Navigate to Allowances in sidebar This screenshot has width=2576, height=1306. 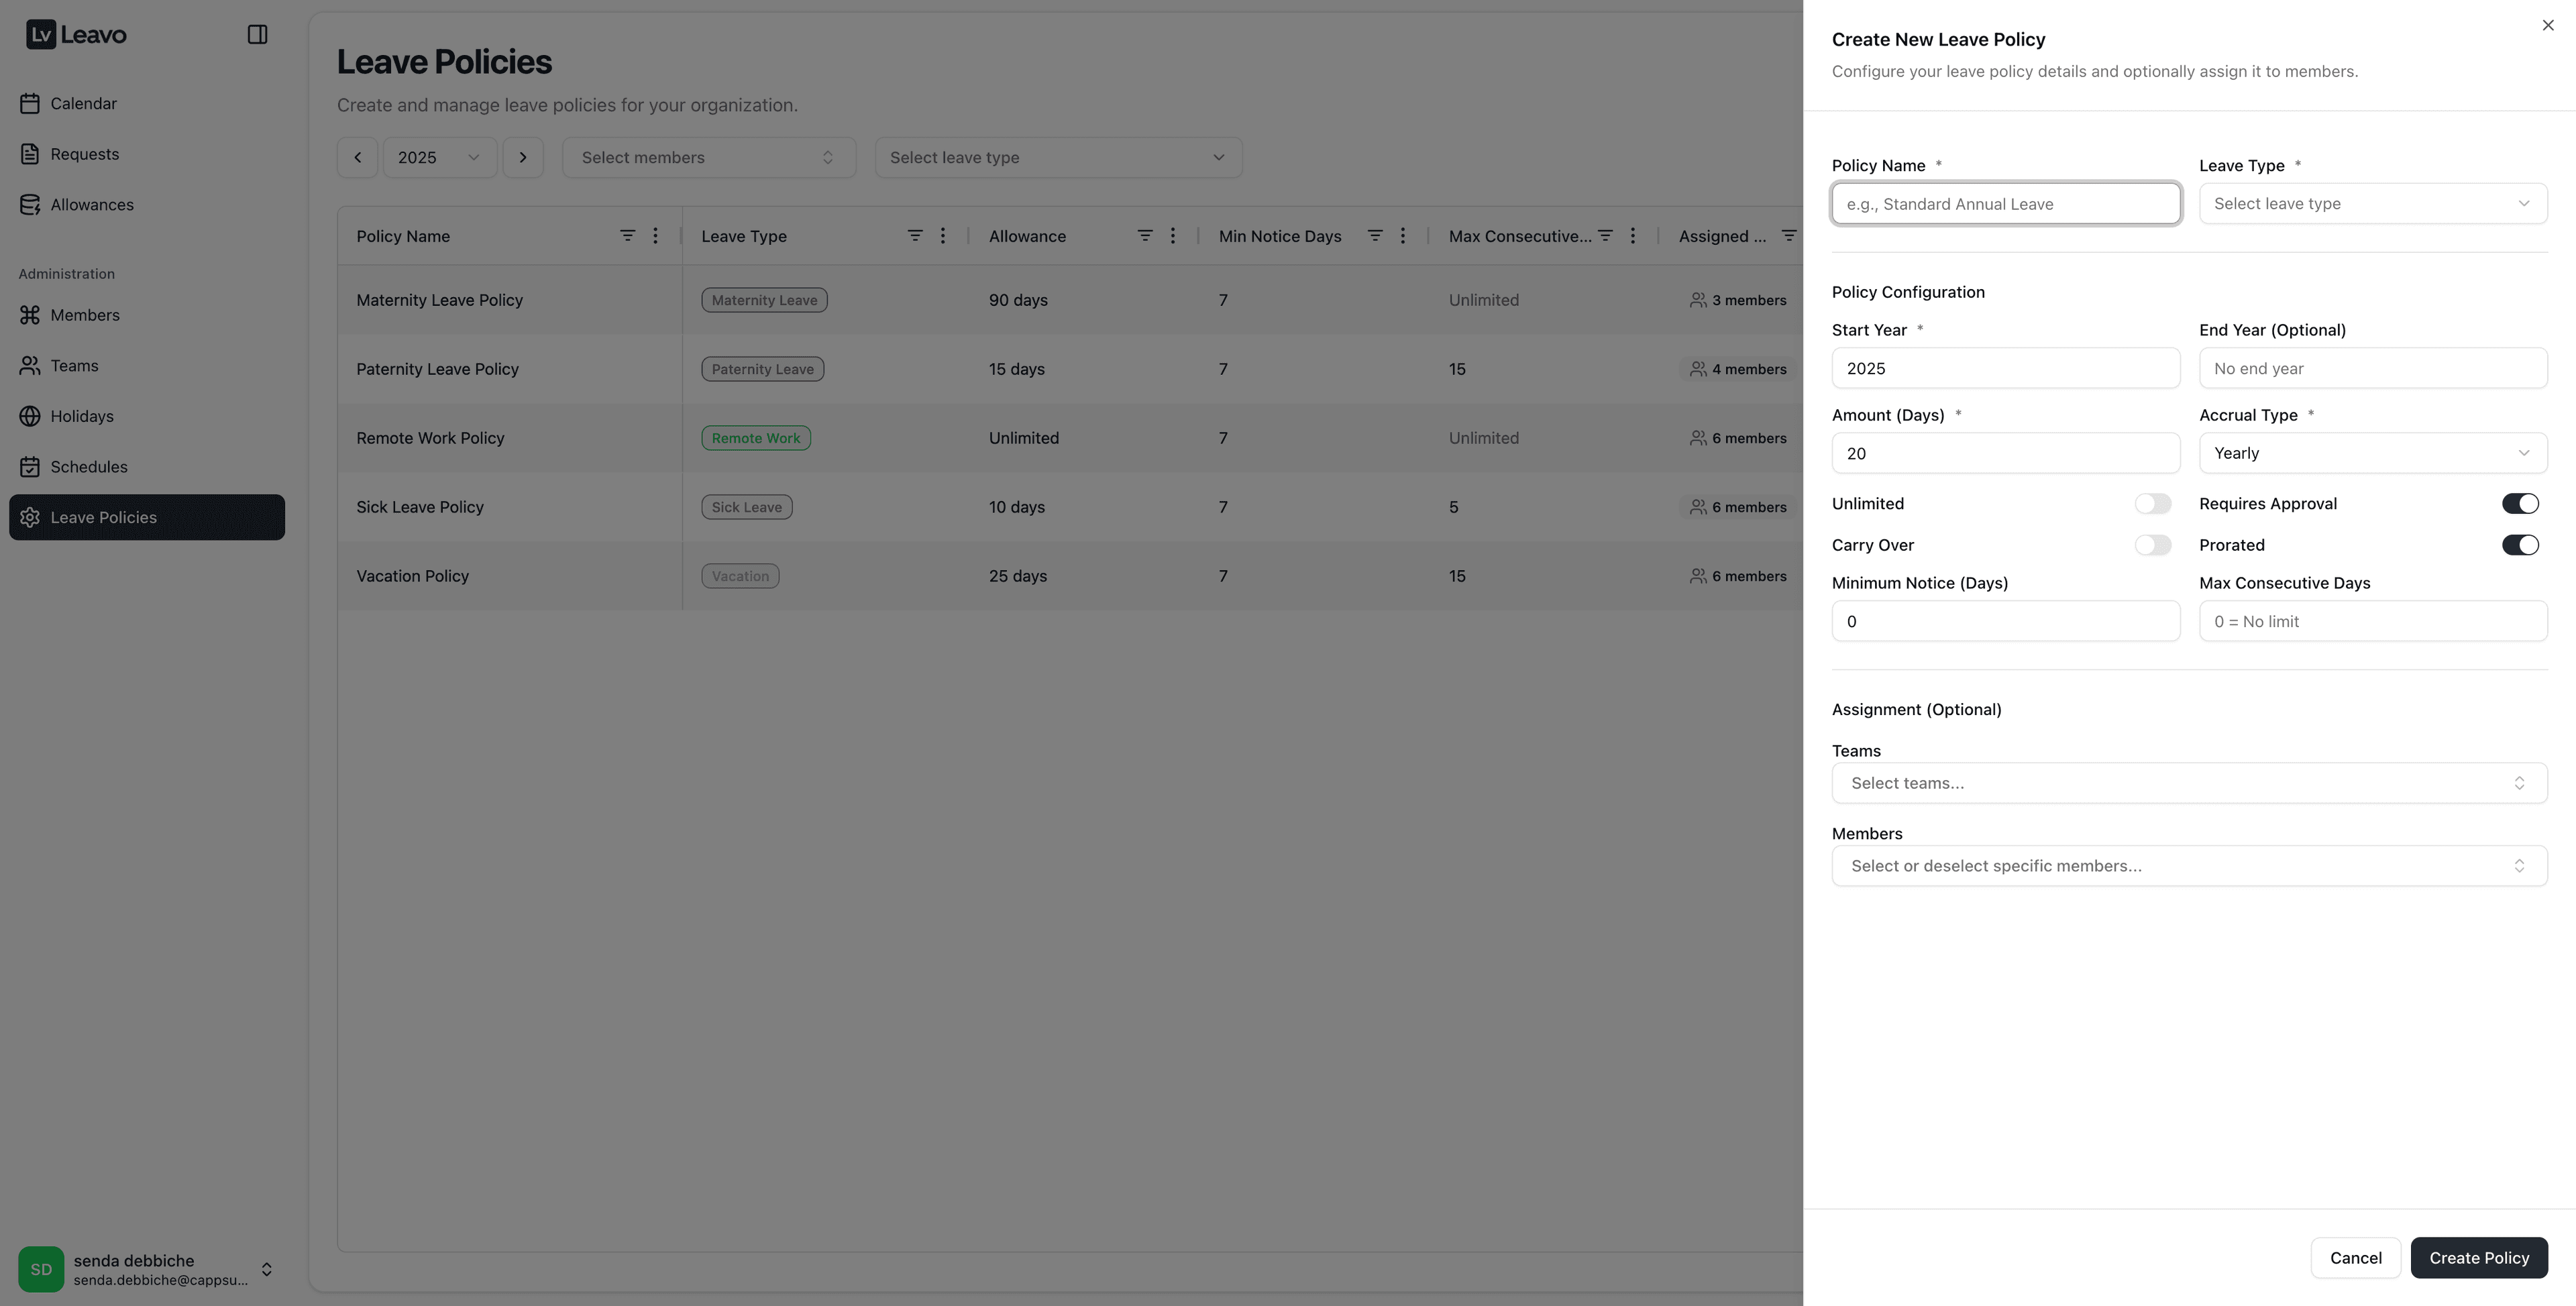(x=92, y=205)
